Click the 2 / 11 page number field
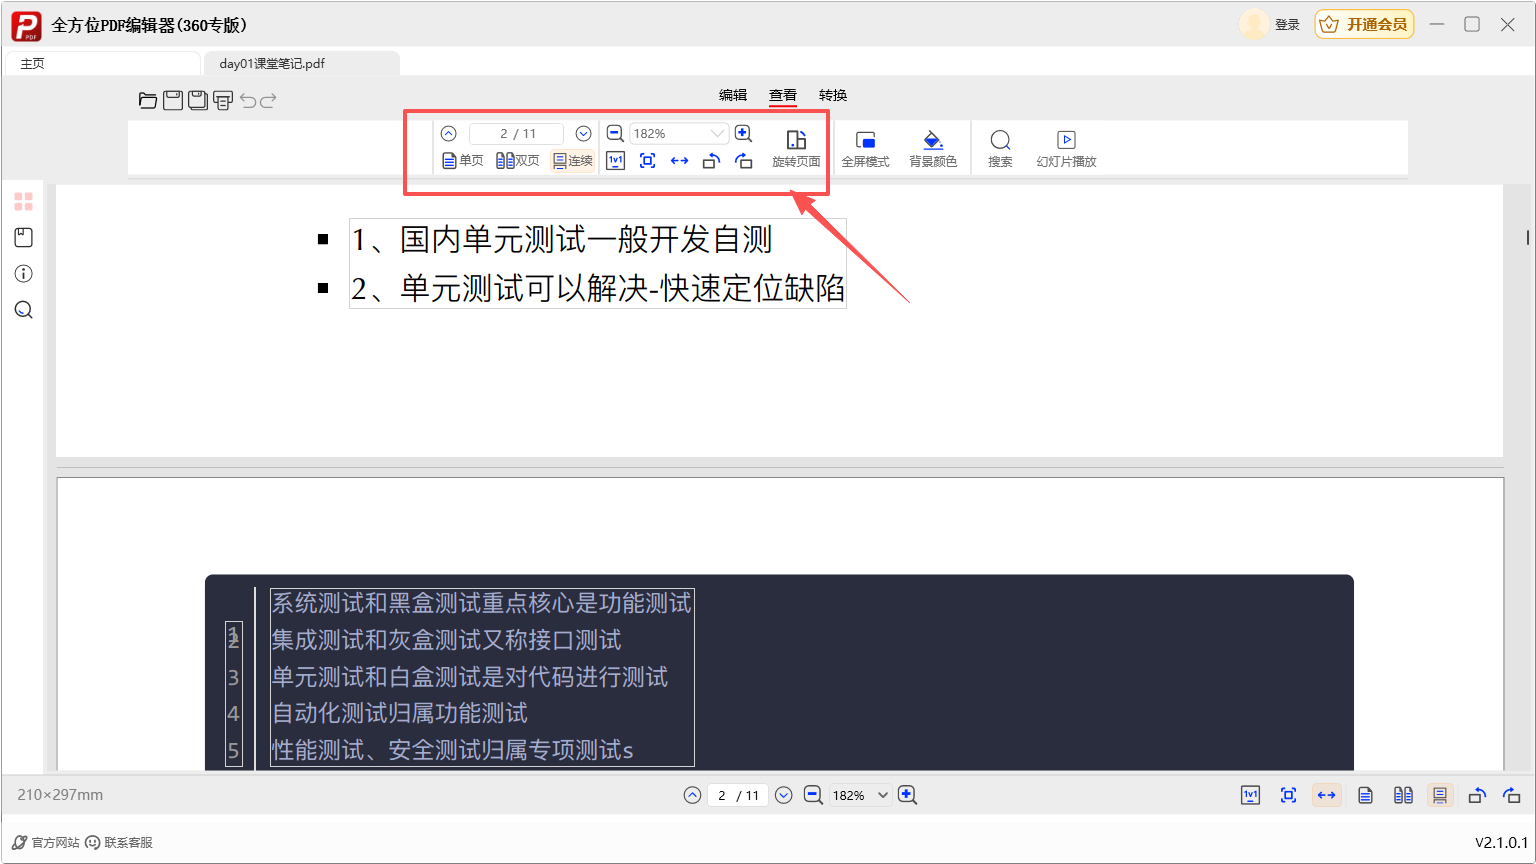The width and height of the screenshot is (1536, 864). click(x=515, y=132)
